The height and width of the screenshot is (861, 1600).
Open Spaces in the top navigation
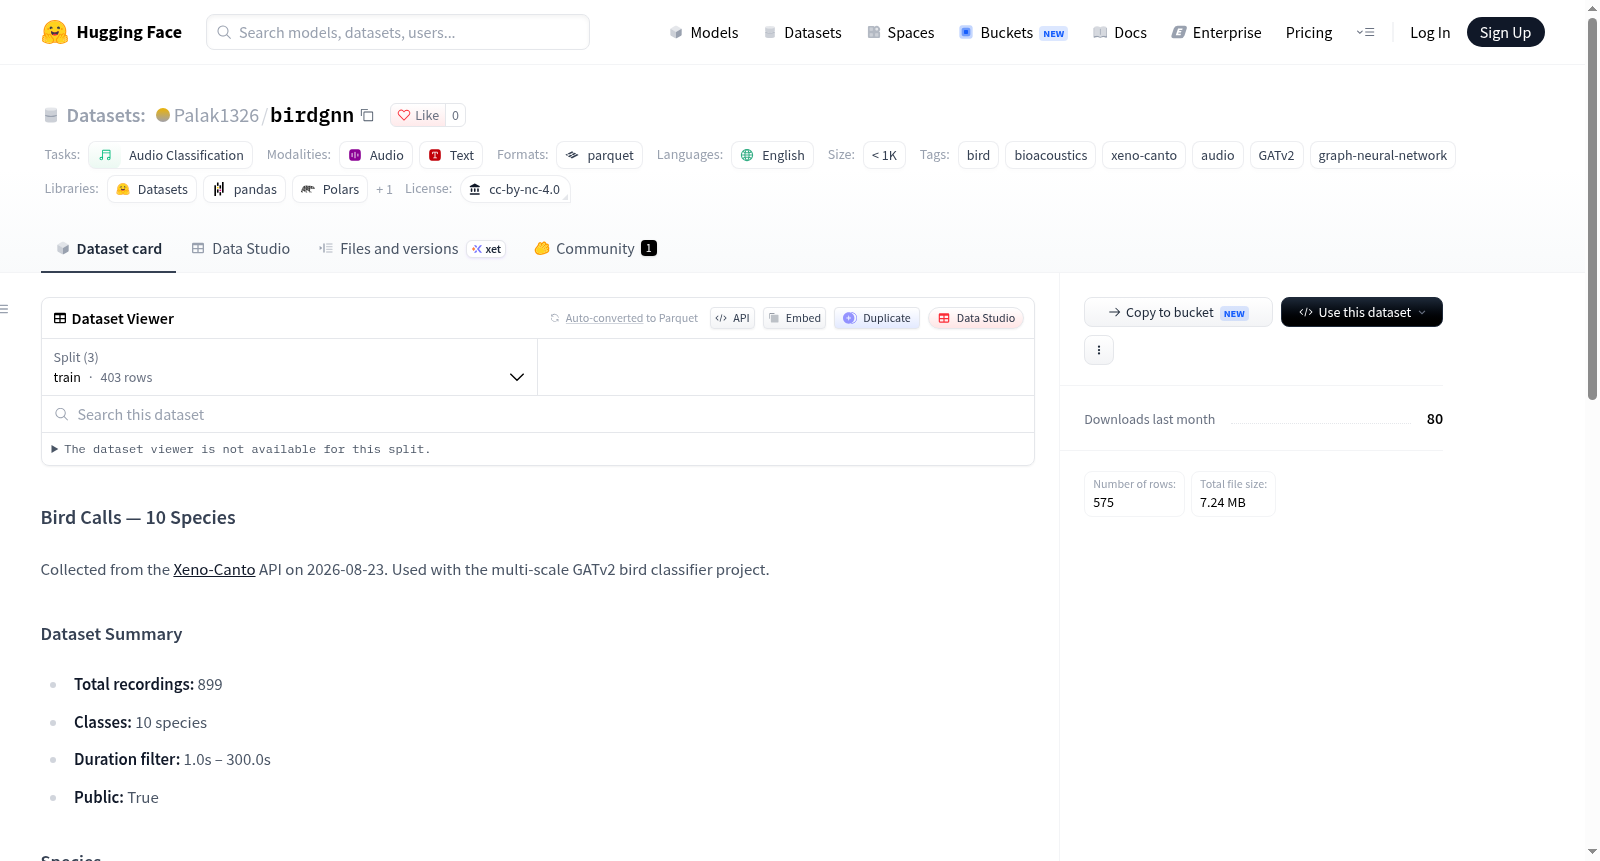tap(900, 32)
